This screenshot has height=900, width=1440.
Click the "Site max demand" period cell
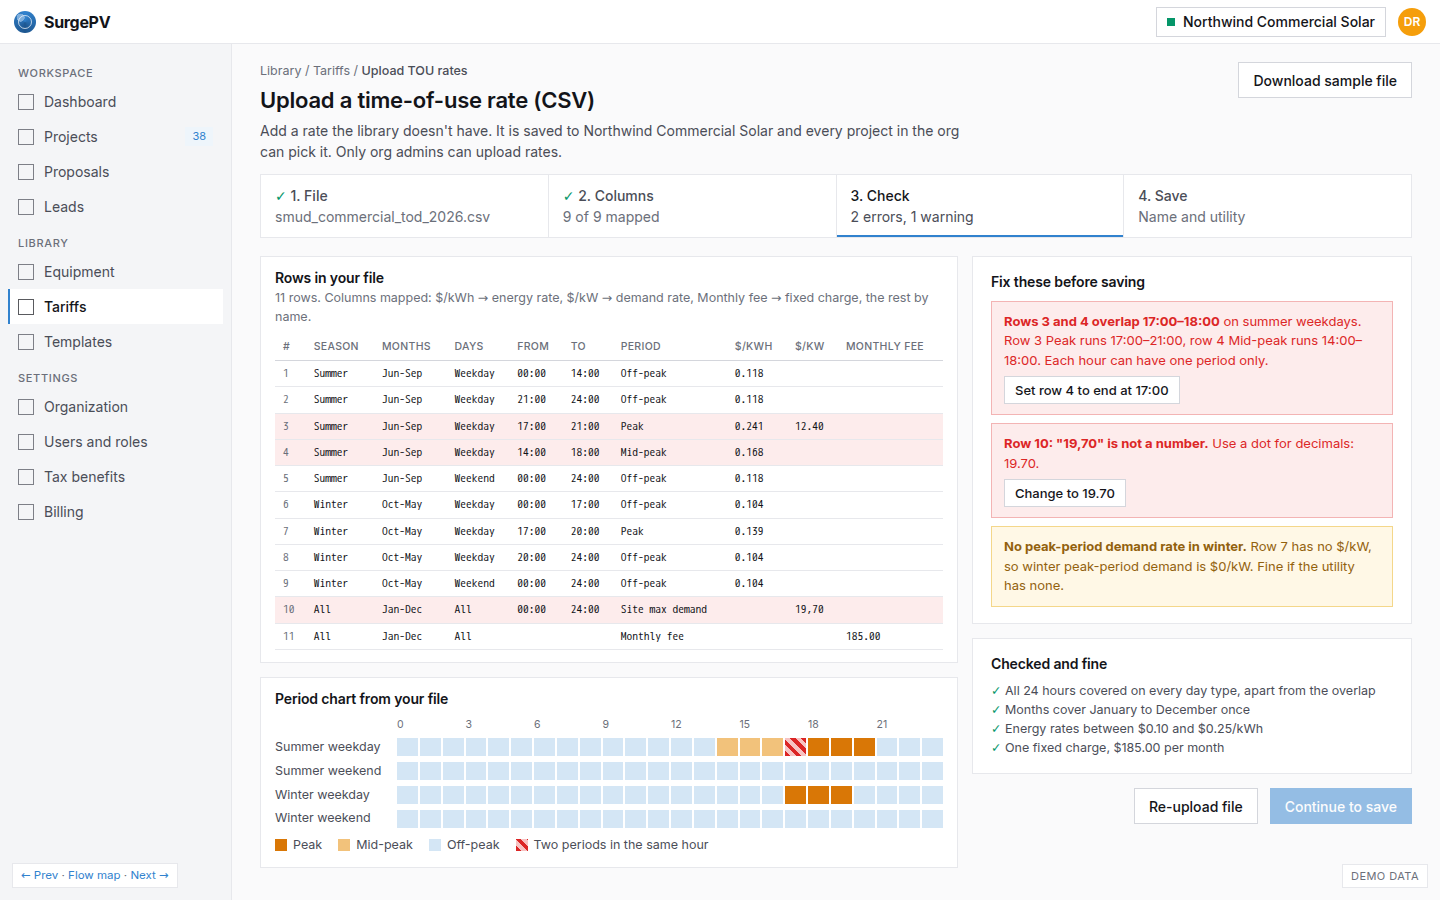664,610
